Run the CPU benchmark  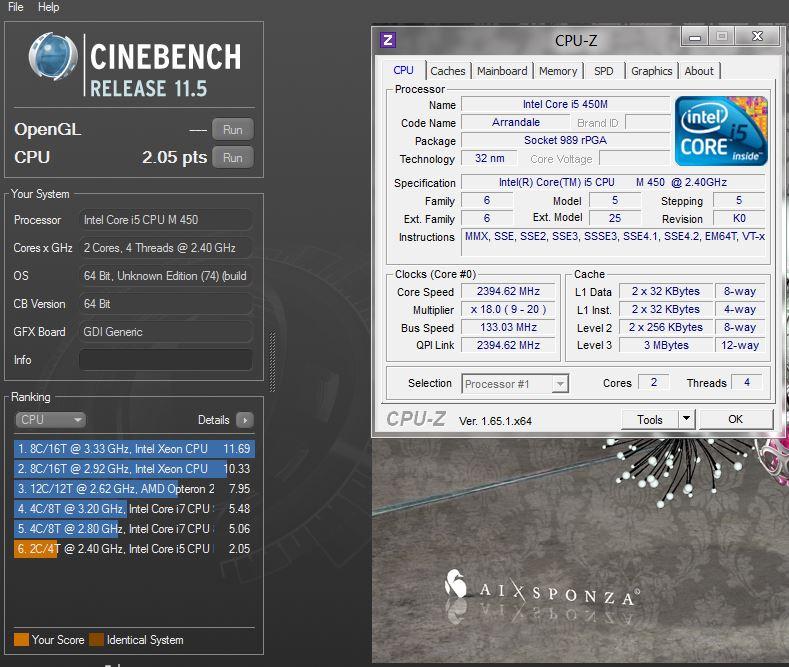click(232, 157)
